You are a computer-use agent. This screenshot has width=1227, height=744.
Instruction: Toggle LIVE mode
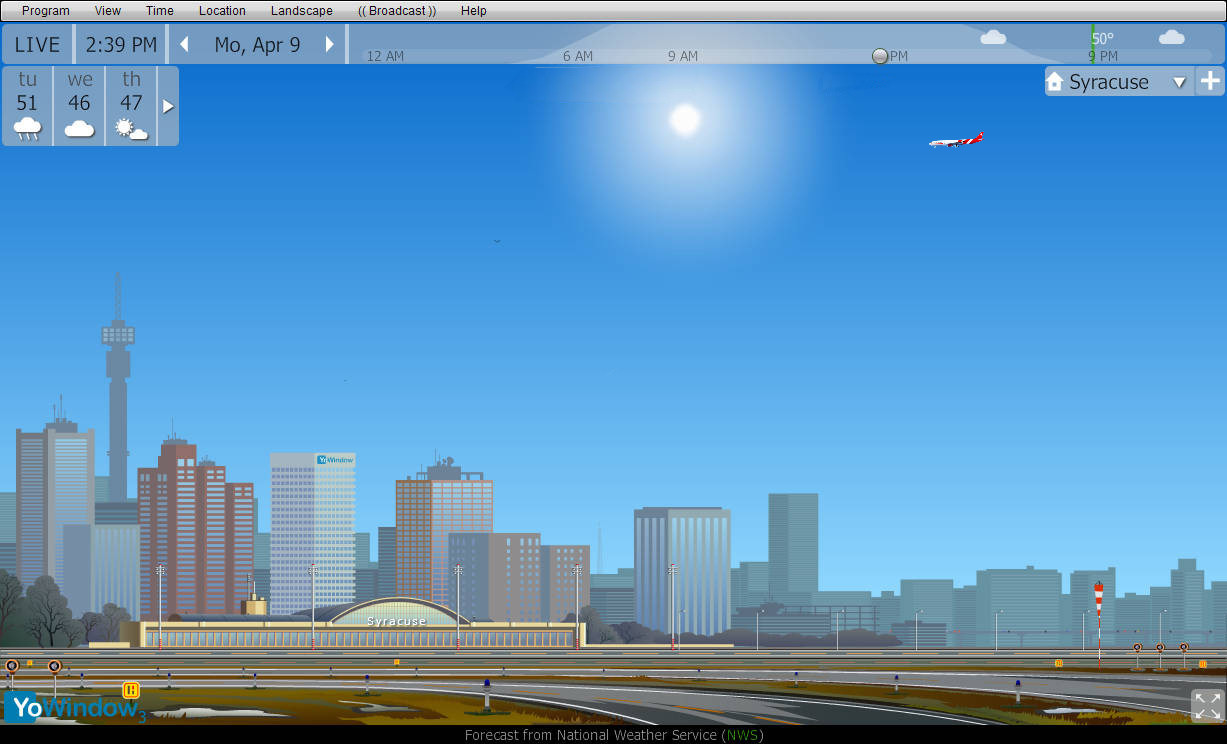click(x=37, y=45)
